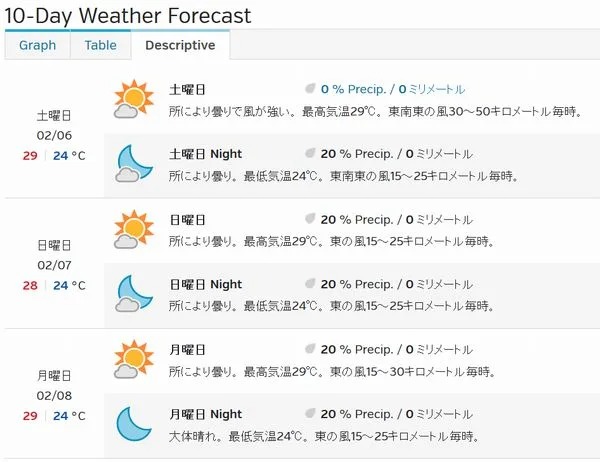Click the raindrop icon in 月曜日 Night row
Screen dimensions: 600x462
click(310, 413)
